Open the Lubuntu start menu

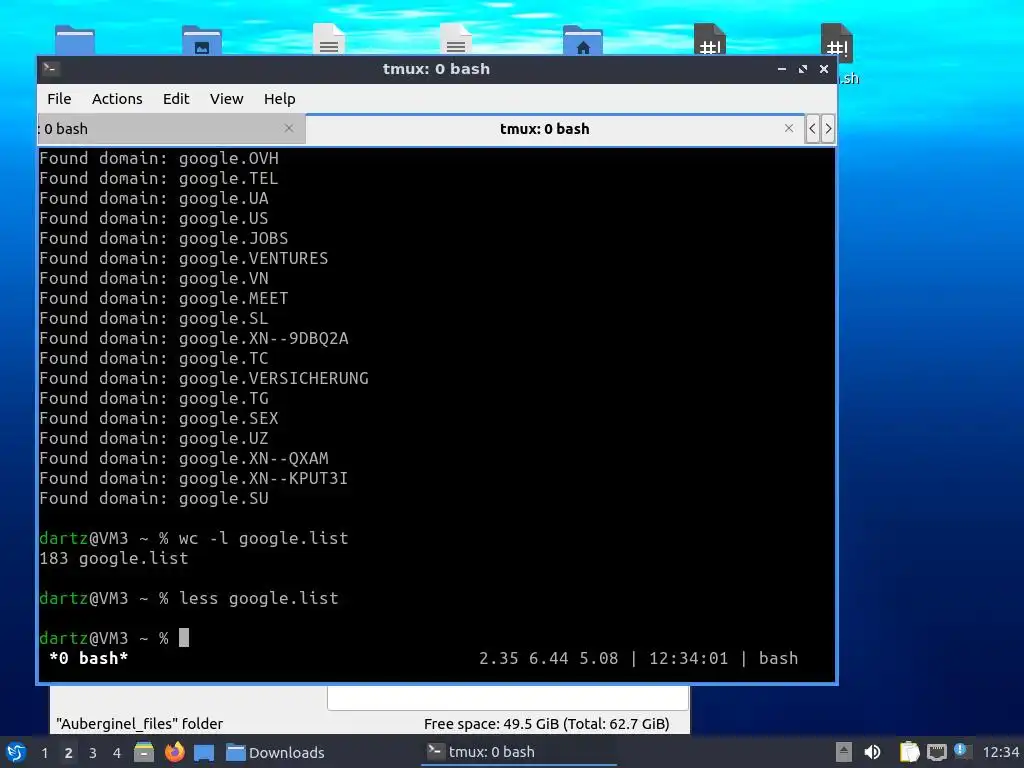[16, 752]
